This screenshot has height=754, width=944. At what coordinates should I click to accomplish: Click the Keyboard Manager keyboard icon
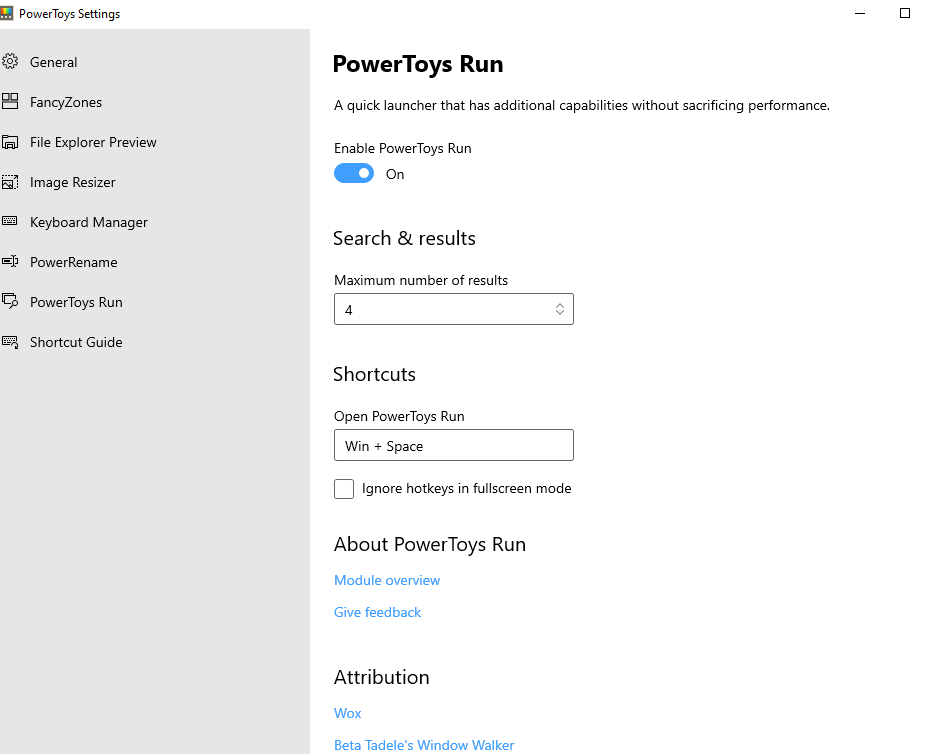10,221
